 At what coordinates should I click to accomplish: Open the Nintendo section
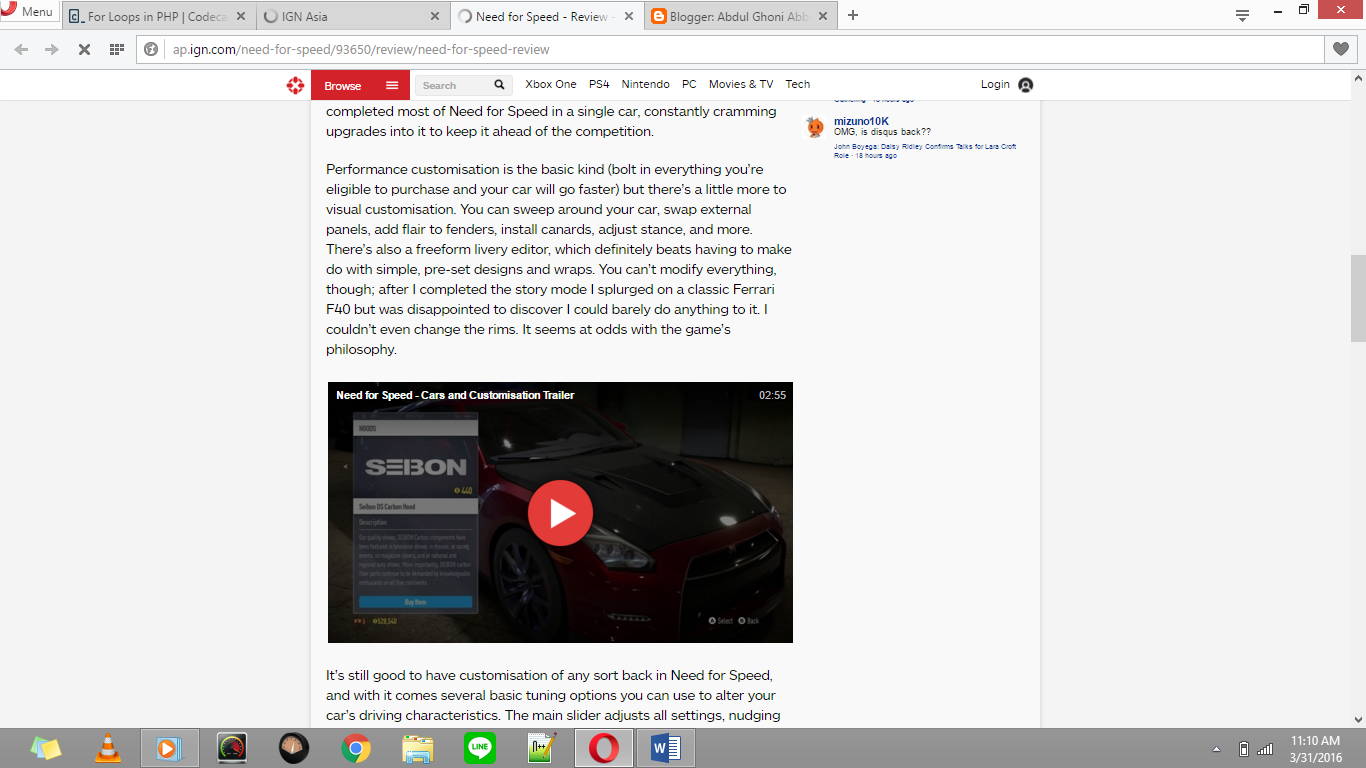click(x=646, y=84)
